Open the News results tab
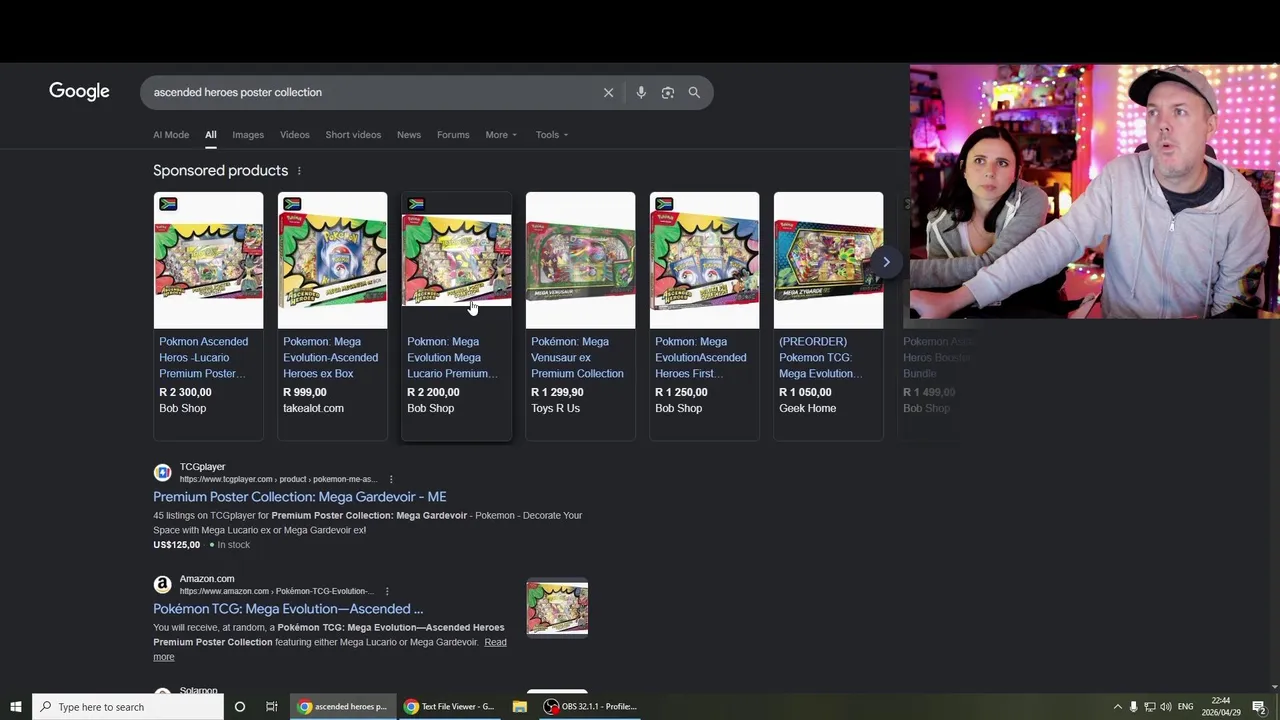The width and height of the screenshot is (1280, 720). pos(408,135)
